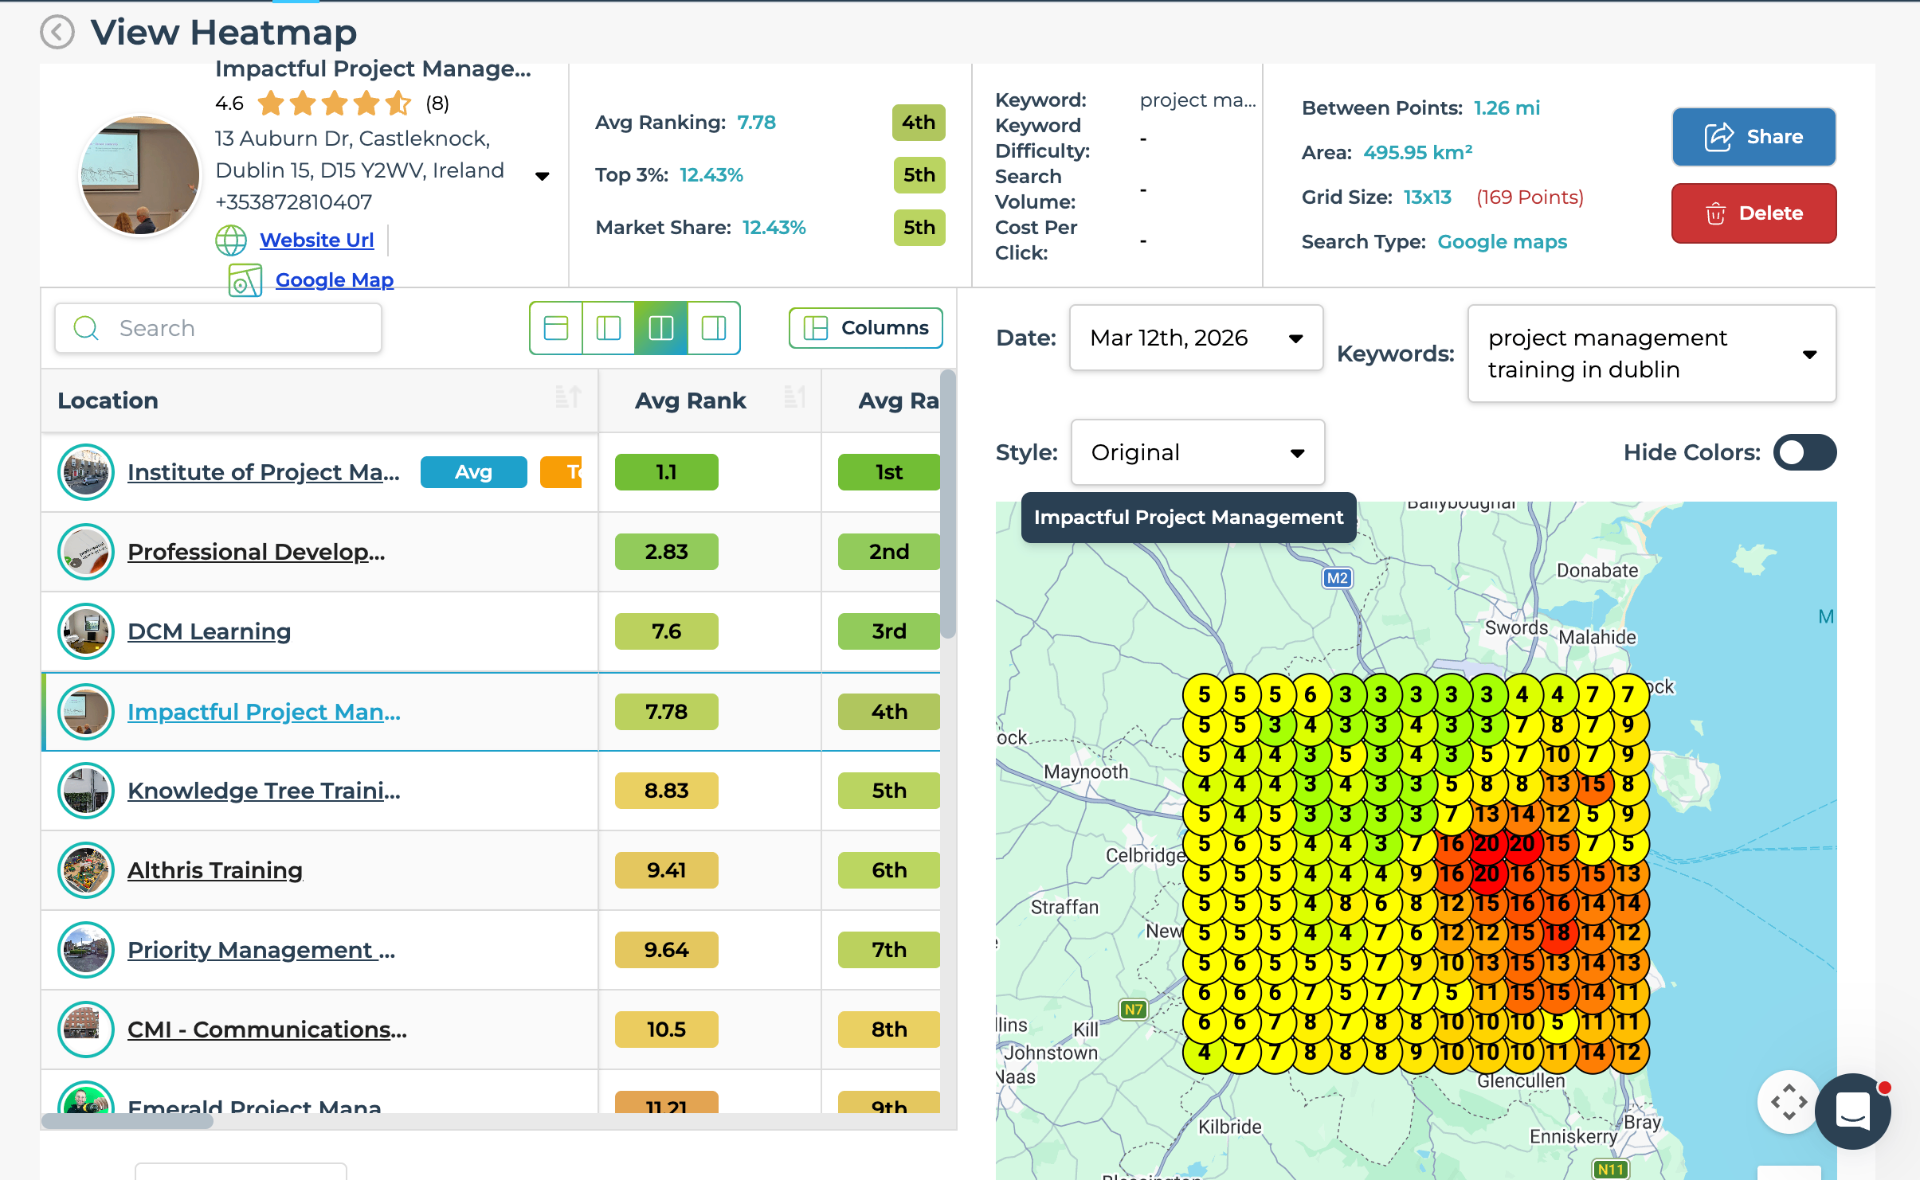1920x1180 pixels.
Task: Open the chat support widget
Action: click(1852, 1110)
